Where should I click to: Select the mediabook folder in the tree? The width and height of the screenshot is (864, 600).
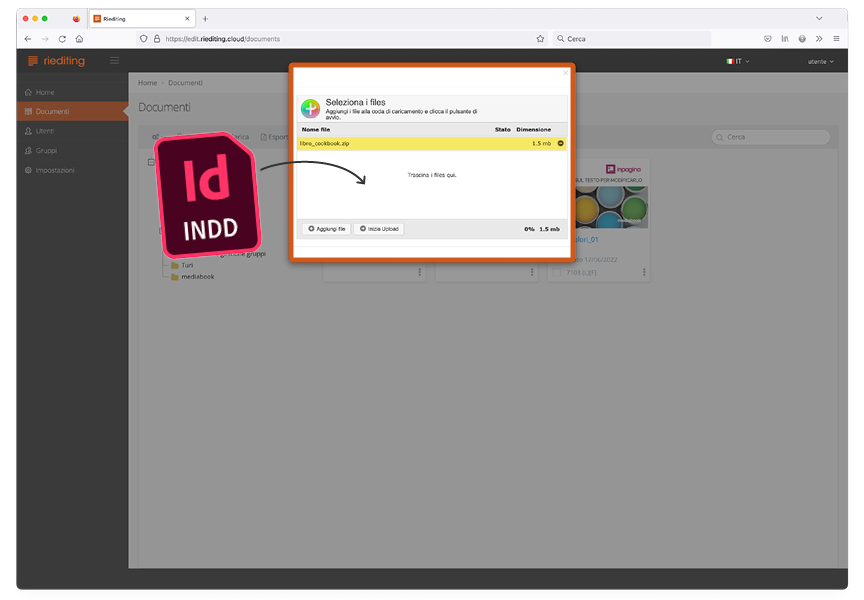click(x=197, y=277)
